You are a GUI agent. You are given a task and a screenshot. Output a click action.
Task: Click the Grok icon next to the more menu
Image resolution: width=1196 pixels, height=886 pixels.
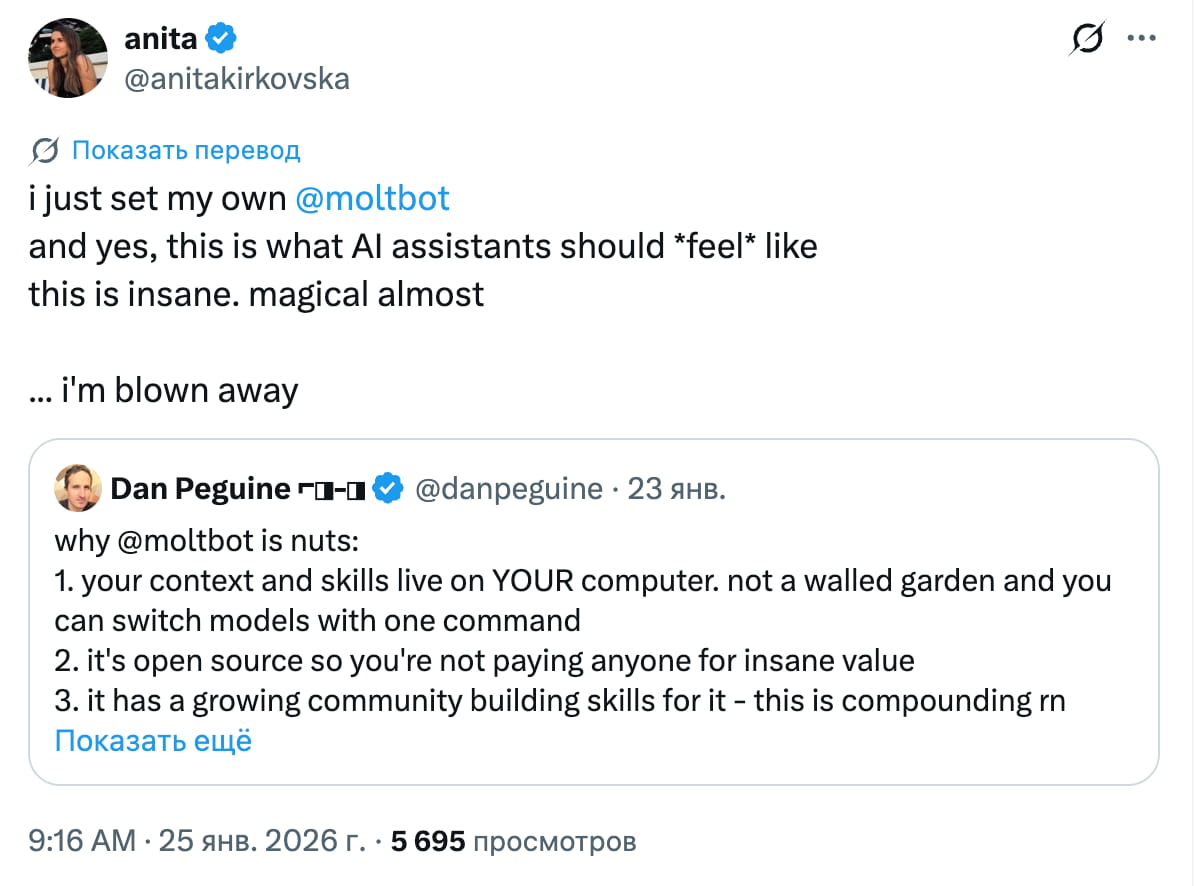[1088, 38]
